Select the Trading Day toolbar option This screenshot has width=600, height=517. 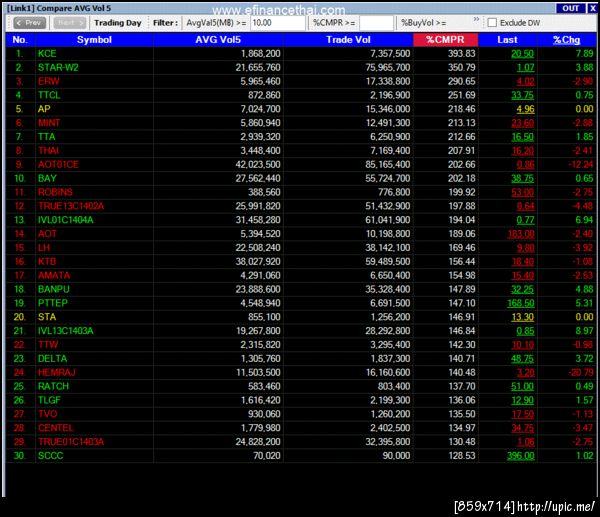click(x=118, y=23)
